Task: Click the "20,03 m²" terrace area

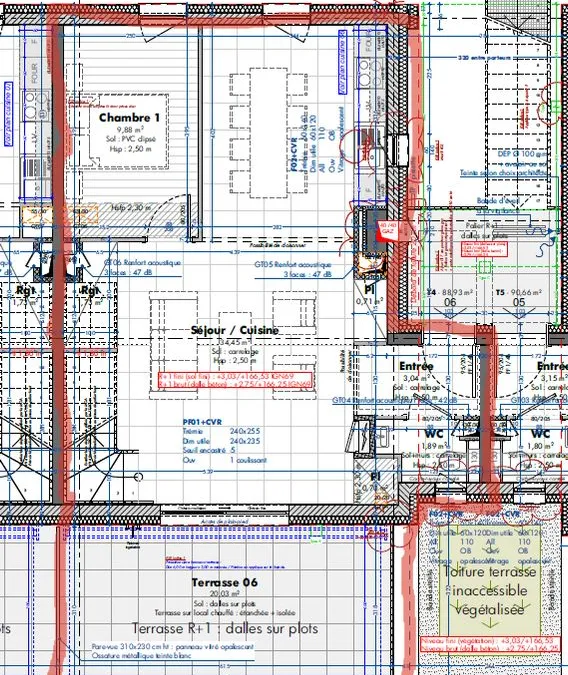Action: 225,594
